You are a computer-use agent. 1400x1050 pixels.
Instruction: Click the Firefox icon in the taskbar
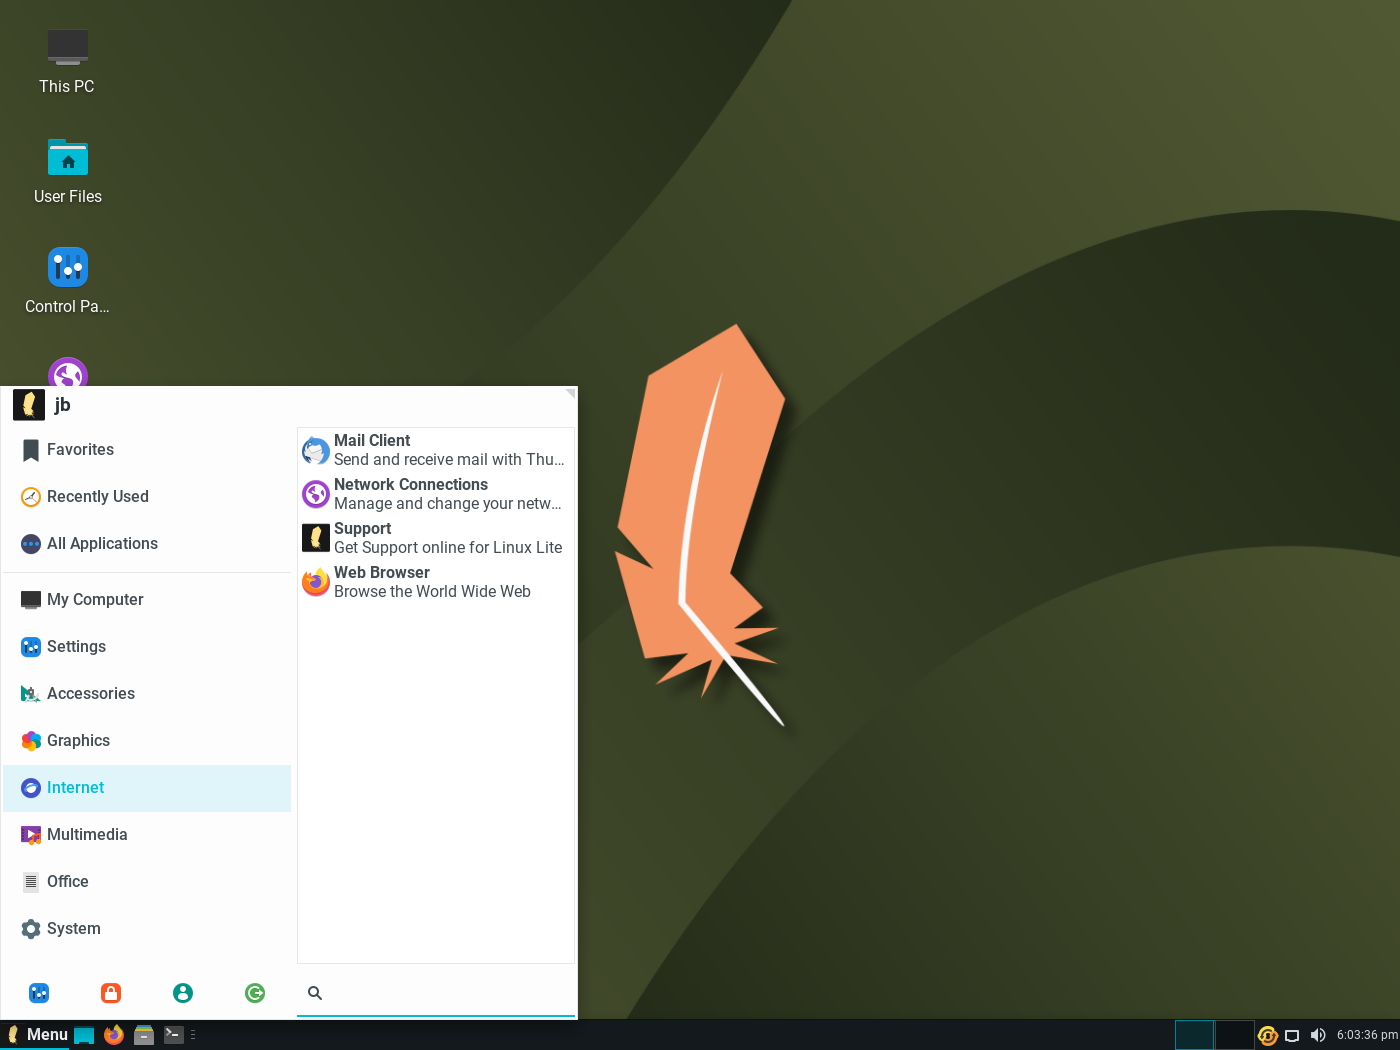click(114, 1035)
